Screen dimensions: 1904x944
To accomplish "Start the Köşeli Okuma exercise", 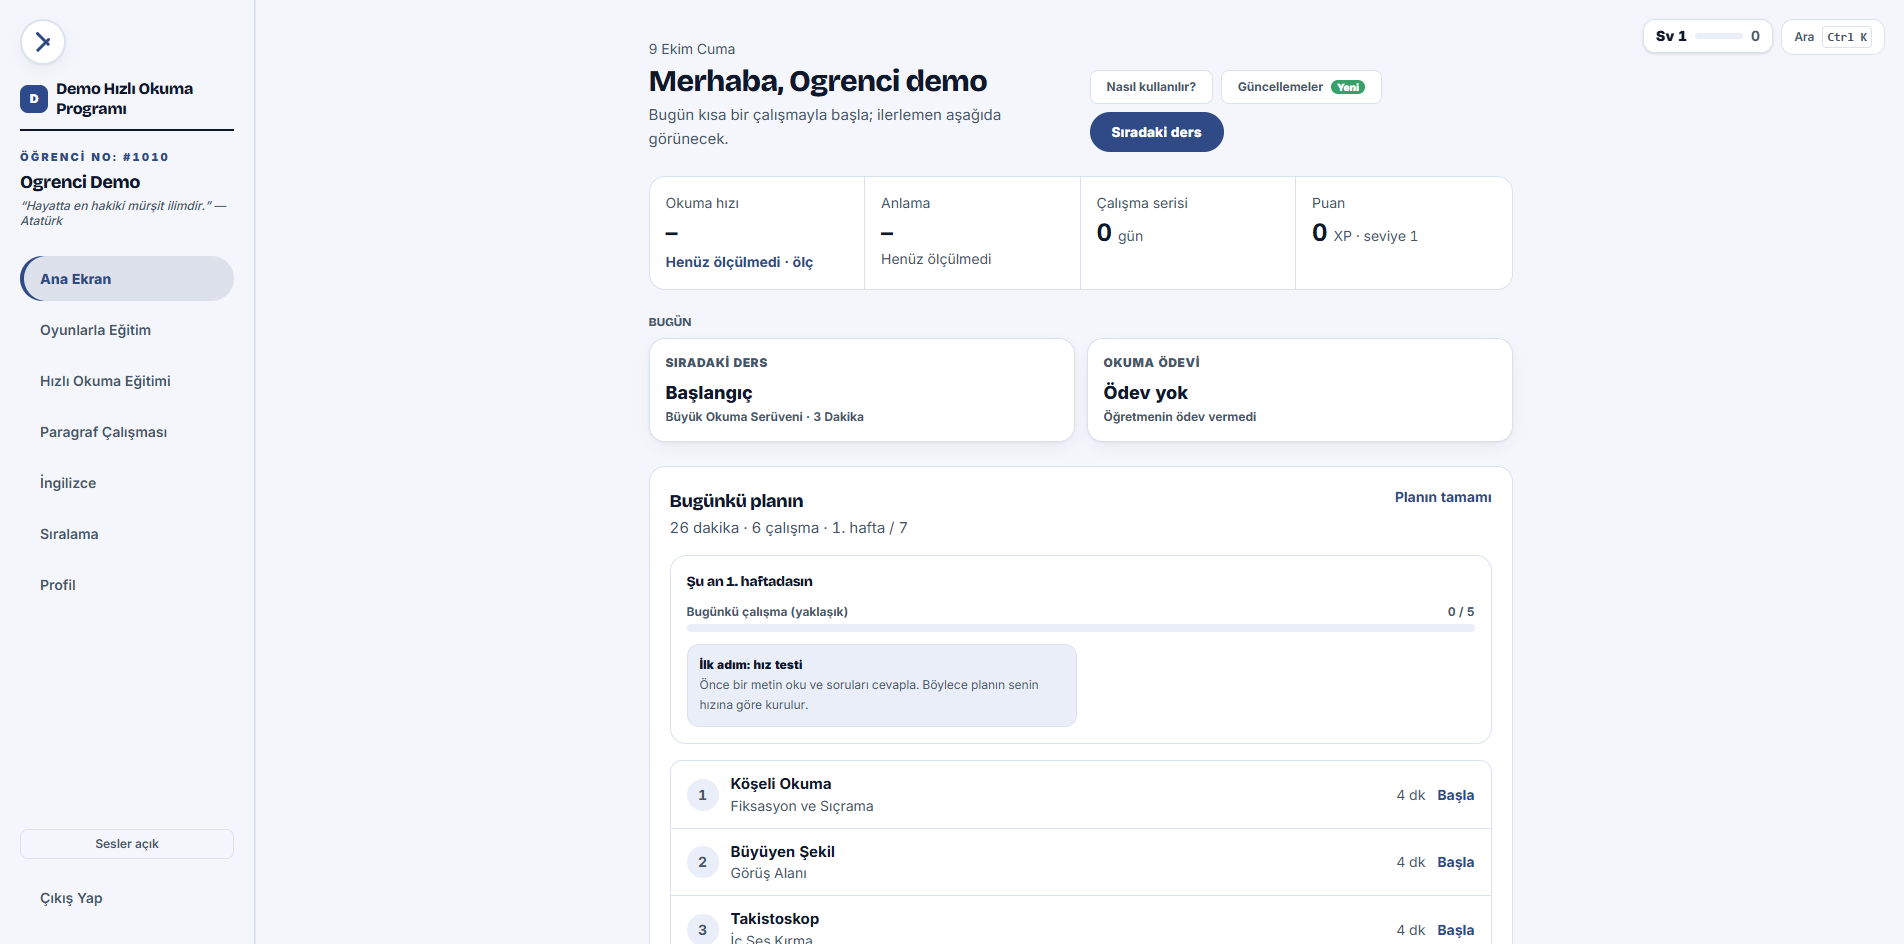I will click(x=1455, y=795).
